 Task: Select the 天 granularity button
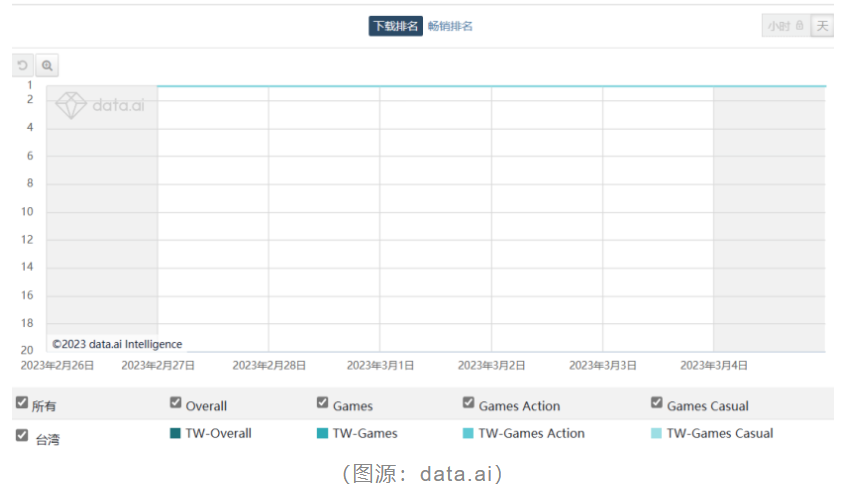(x=822, y=26)
